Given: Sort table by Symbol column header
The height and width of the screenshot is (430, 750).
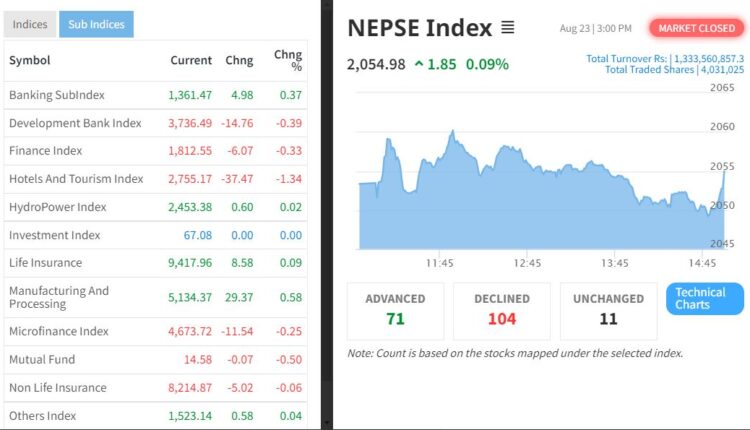Looking at the screenshot, I should pyautogui.click(x=30, y=61).
